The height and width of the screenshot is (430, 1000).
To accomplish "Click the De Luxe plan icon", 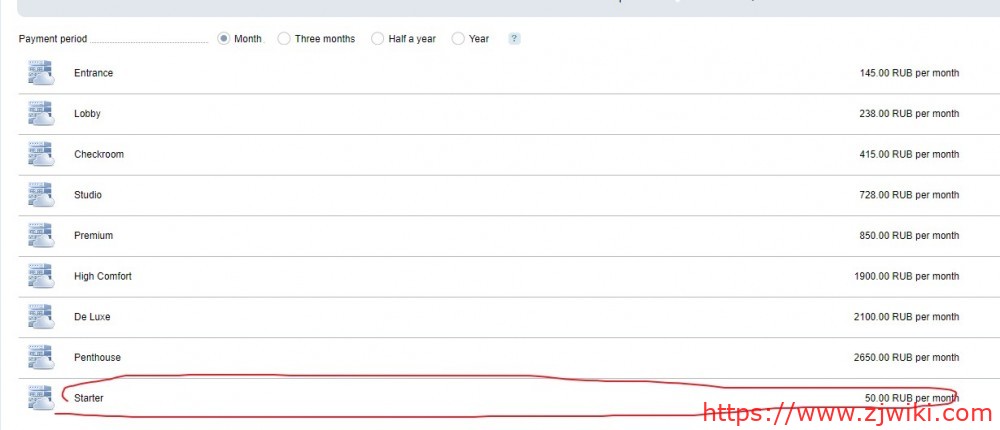I will coord(40,317).
